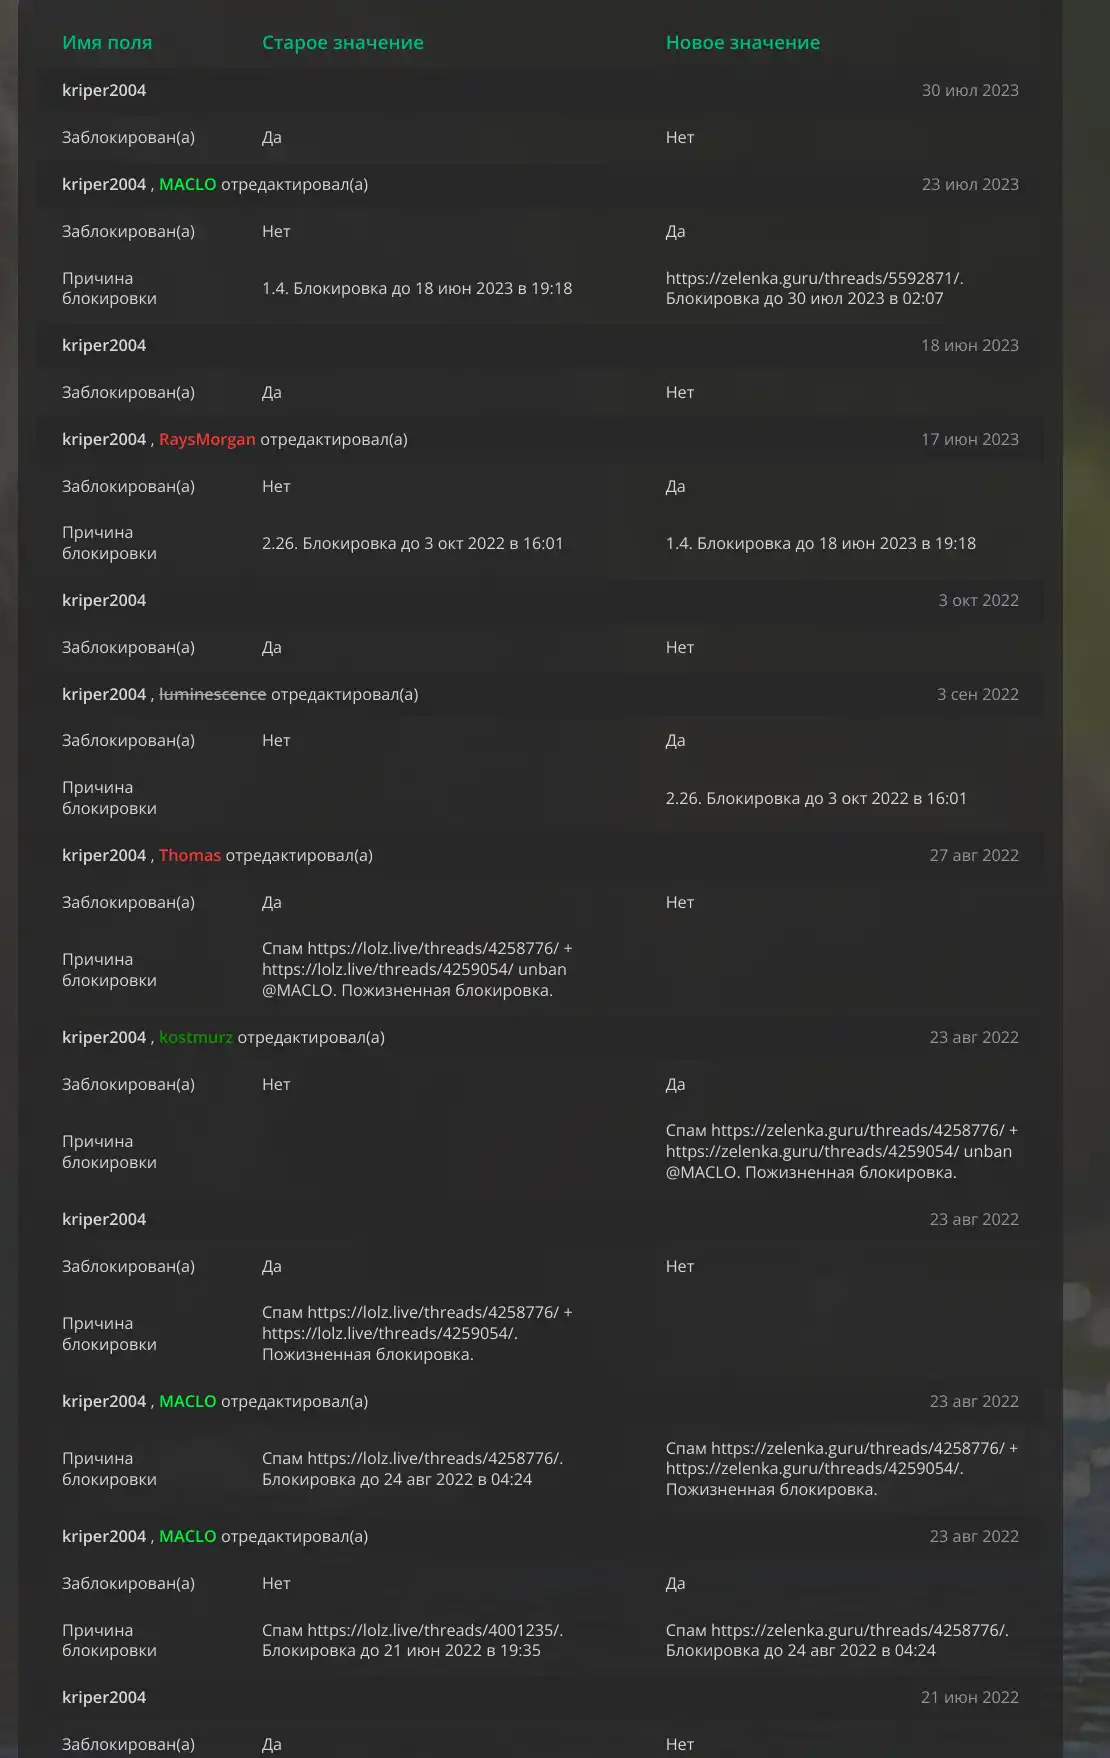The image size is (1110, 1758).
Task: Click kriper2004 in the 21 июн 2022 entry
Action: 104,1697
